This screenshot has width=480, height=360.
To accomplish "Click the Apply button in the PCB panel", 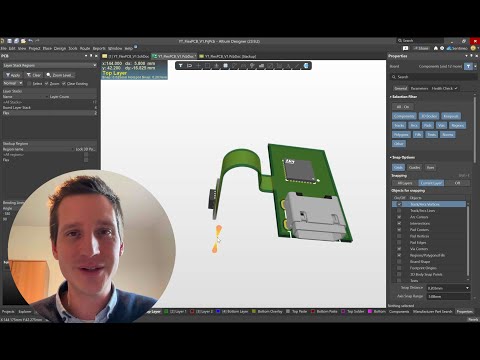I will pyautogui.click(x=13, y=75).
